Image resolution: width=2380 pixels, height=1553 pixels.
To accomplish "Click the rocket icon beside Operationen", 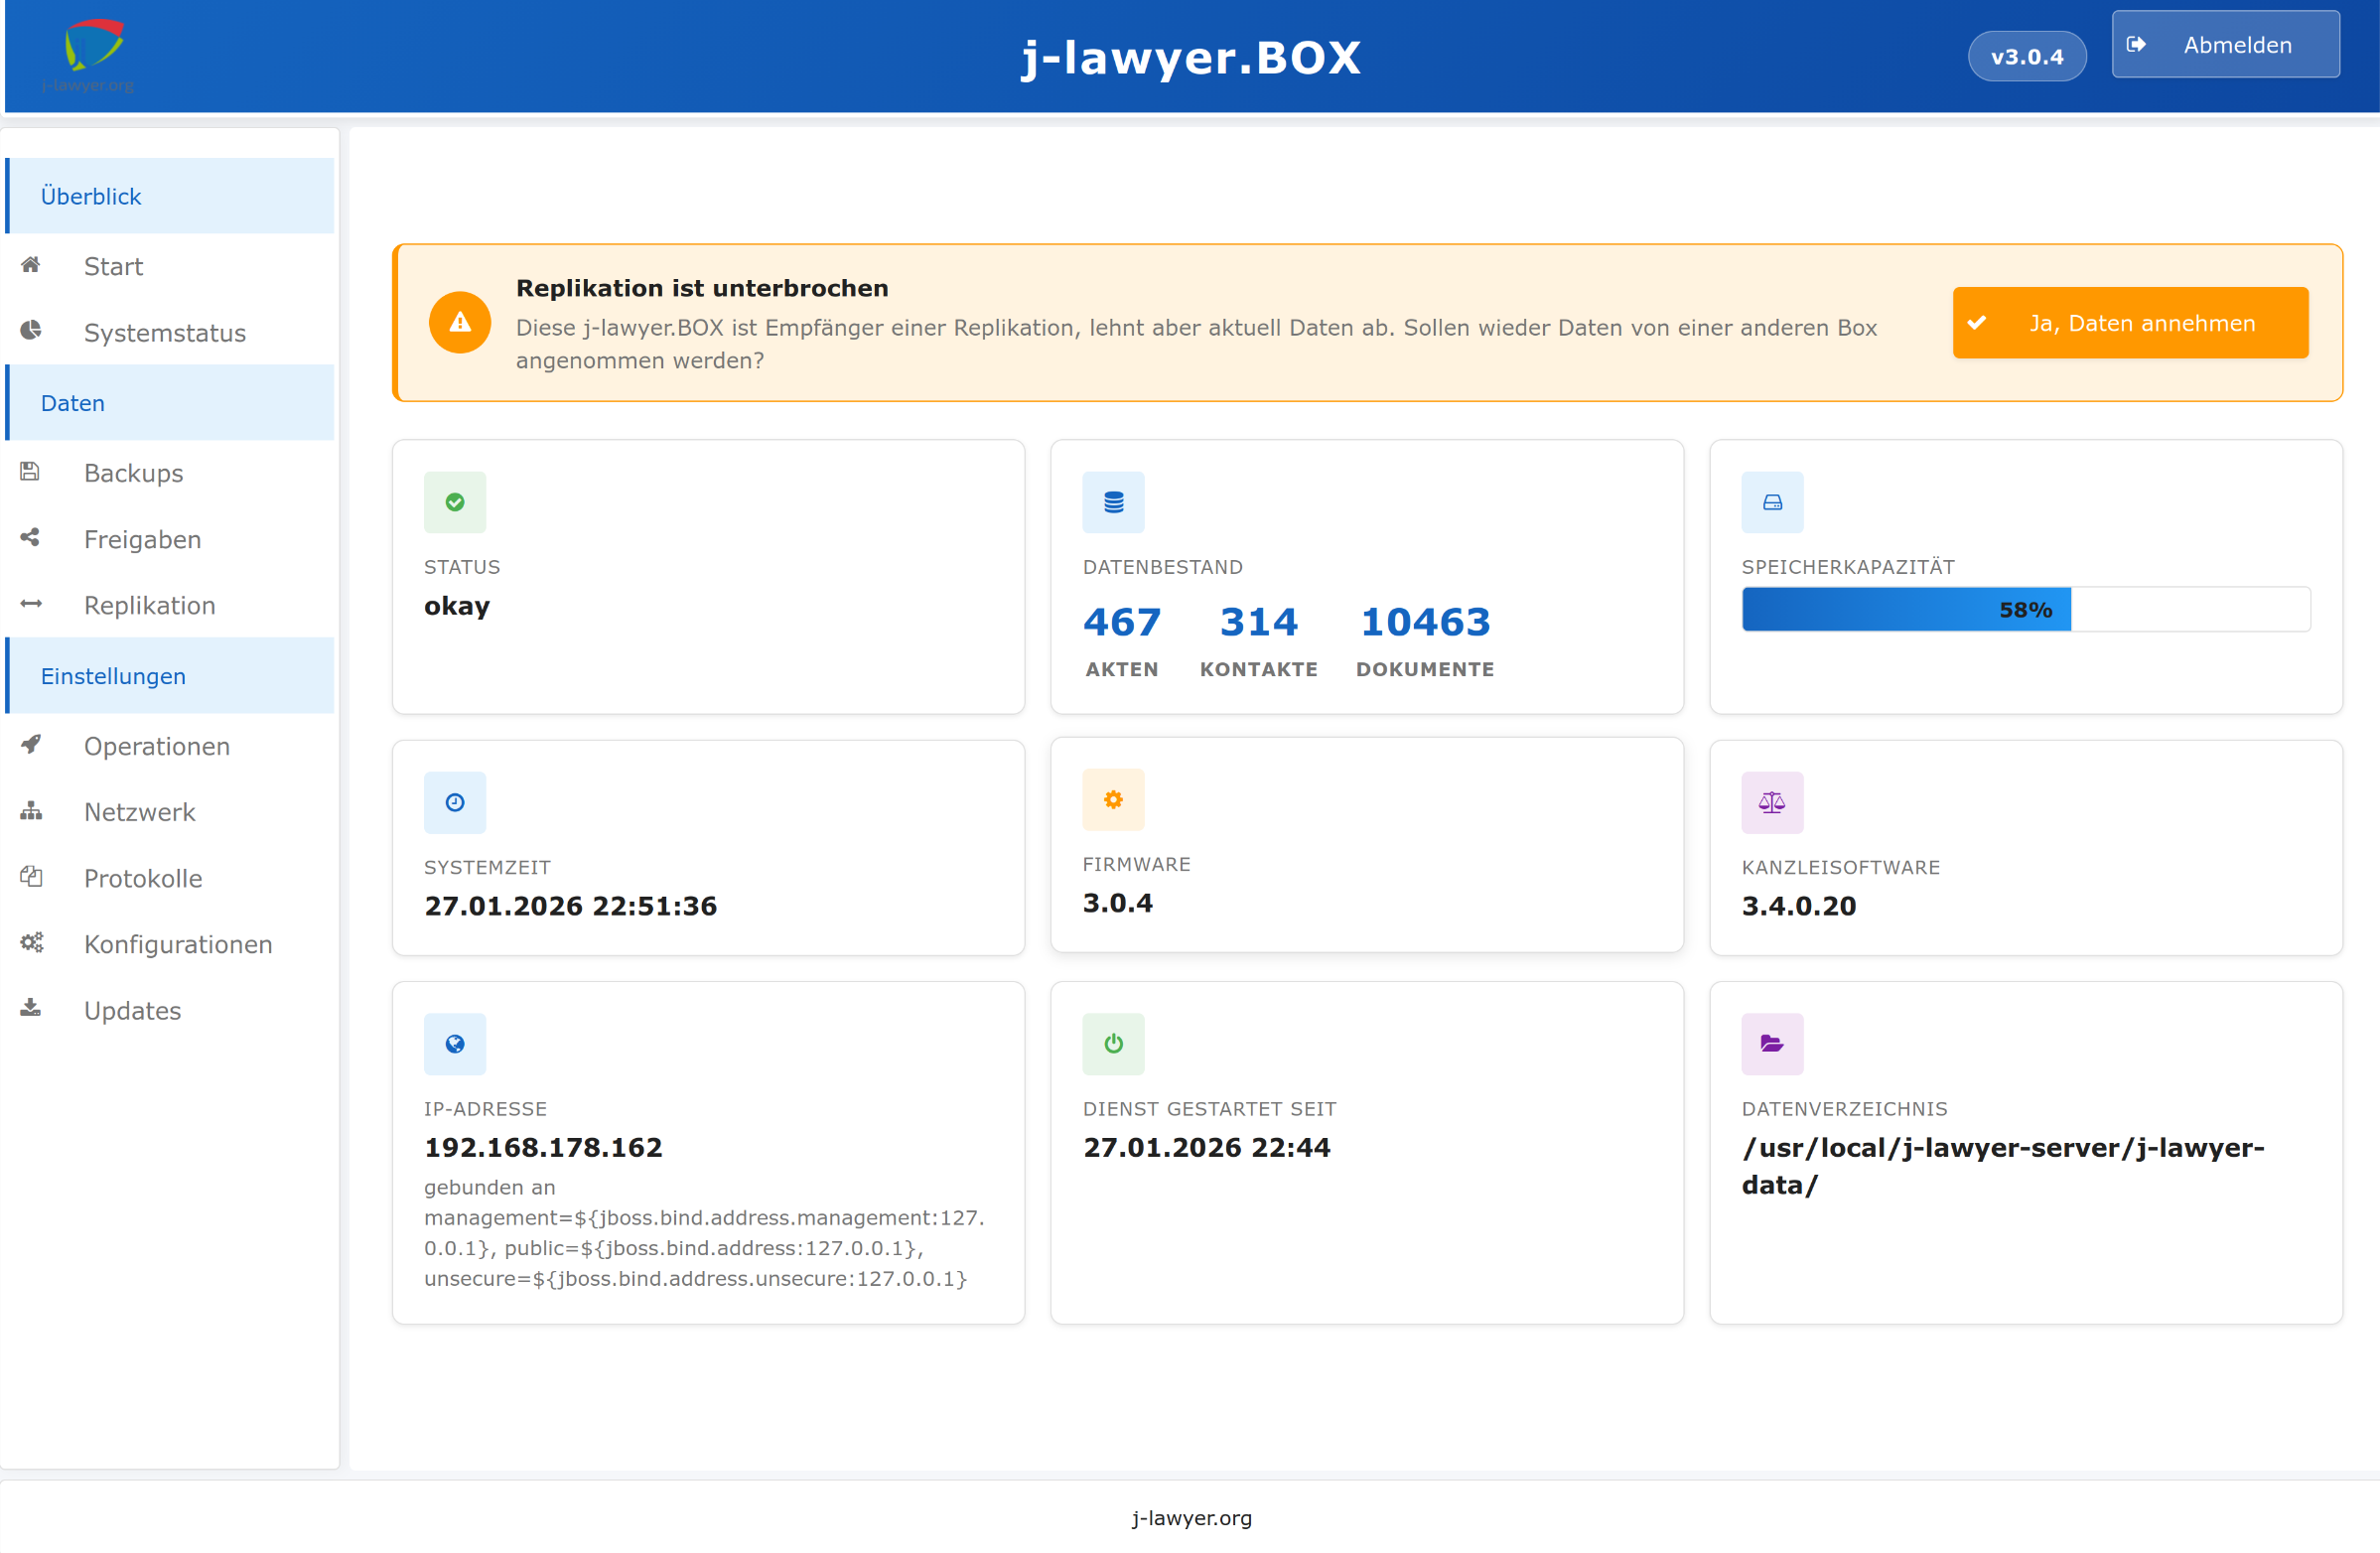I will [31, 744].
